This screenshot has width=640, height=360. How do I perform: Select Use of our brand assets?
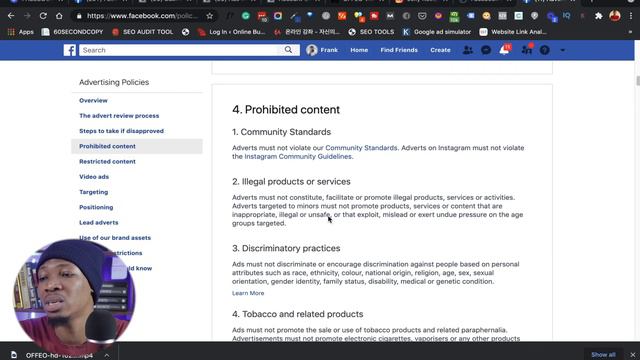point(115,238)
